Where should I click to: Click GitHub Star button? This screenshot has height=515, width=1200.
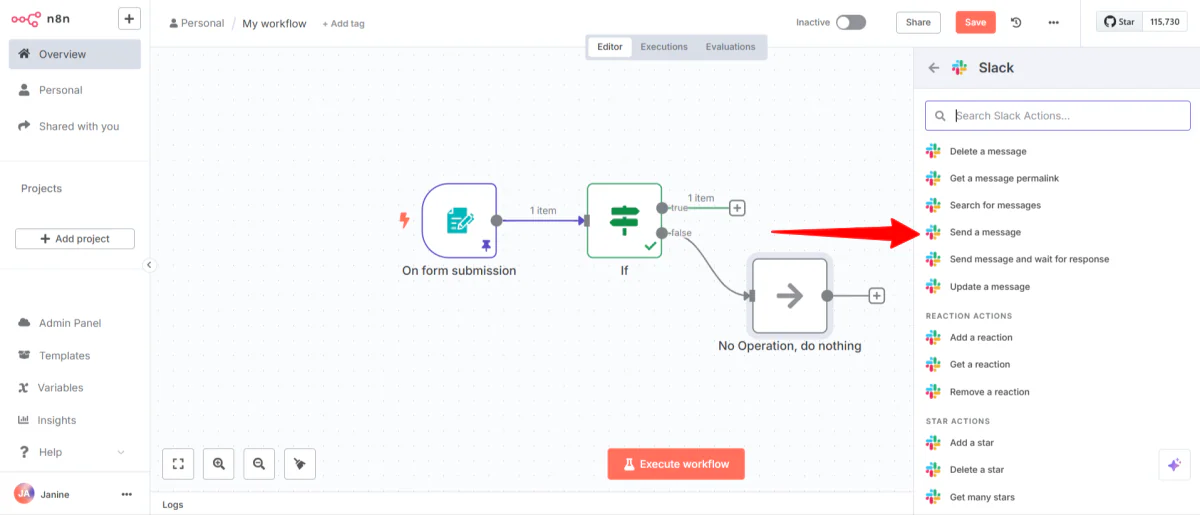click(x=1119, y=21)
